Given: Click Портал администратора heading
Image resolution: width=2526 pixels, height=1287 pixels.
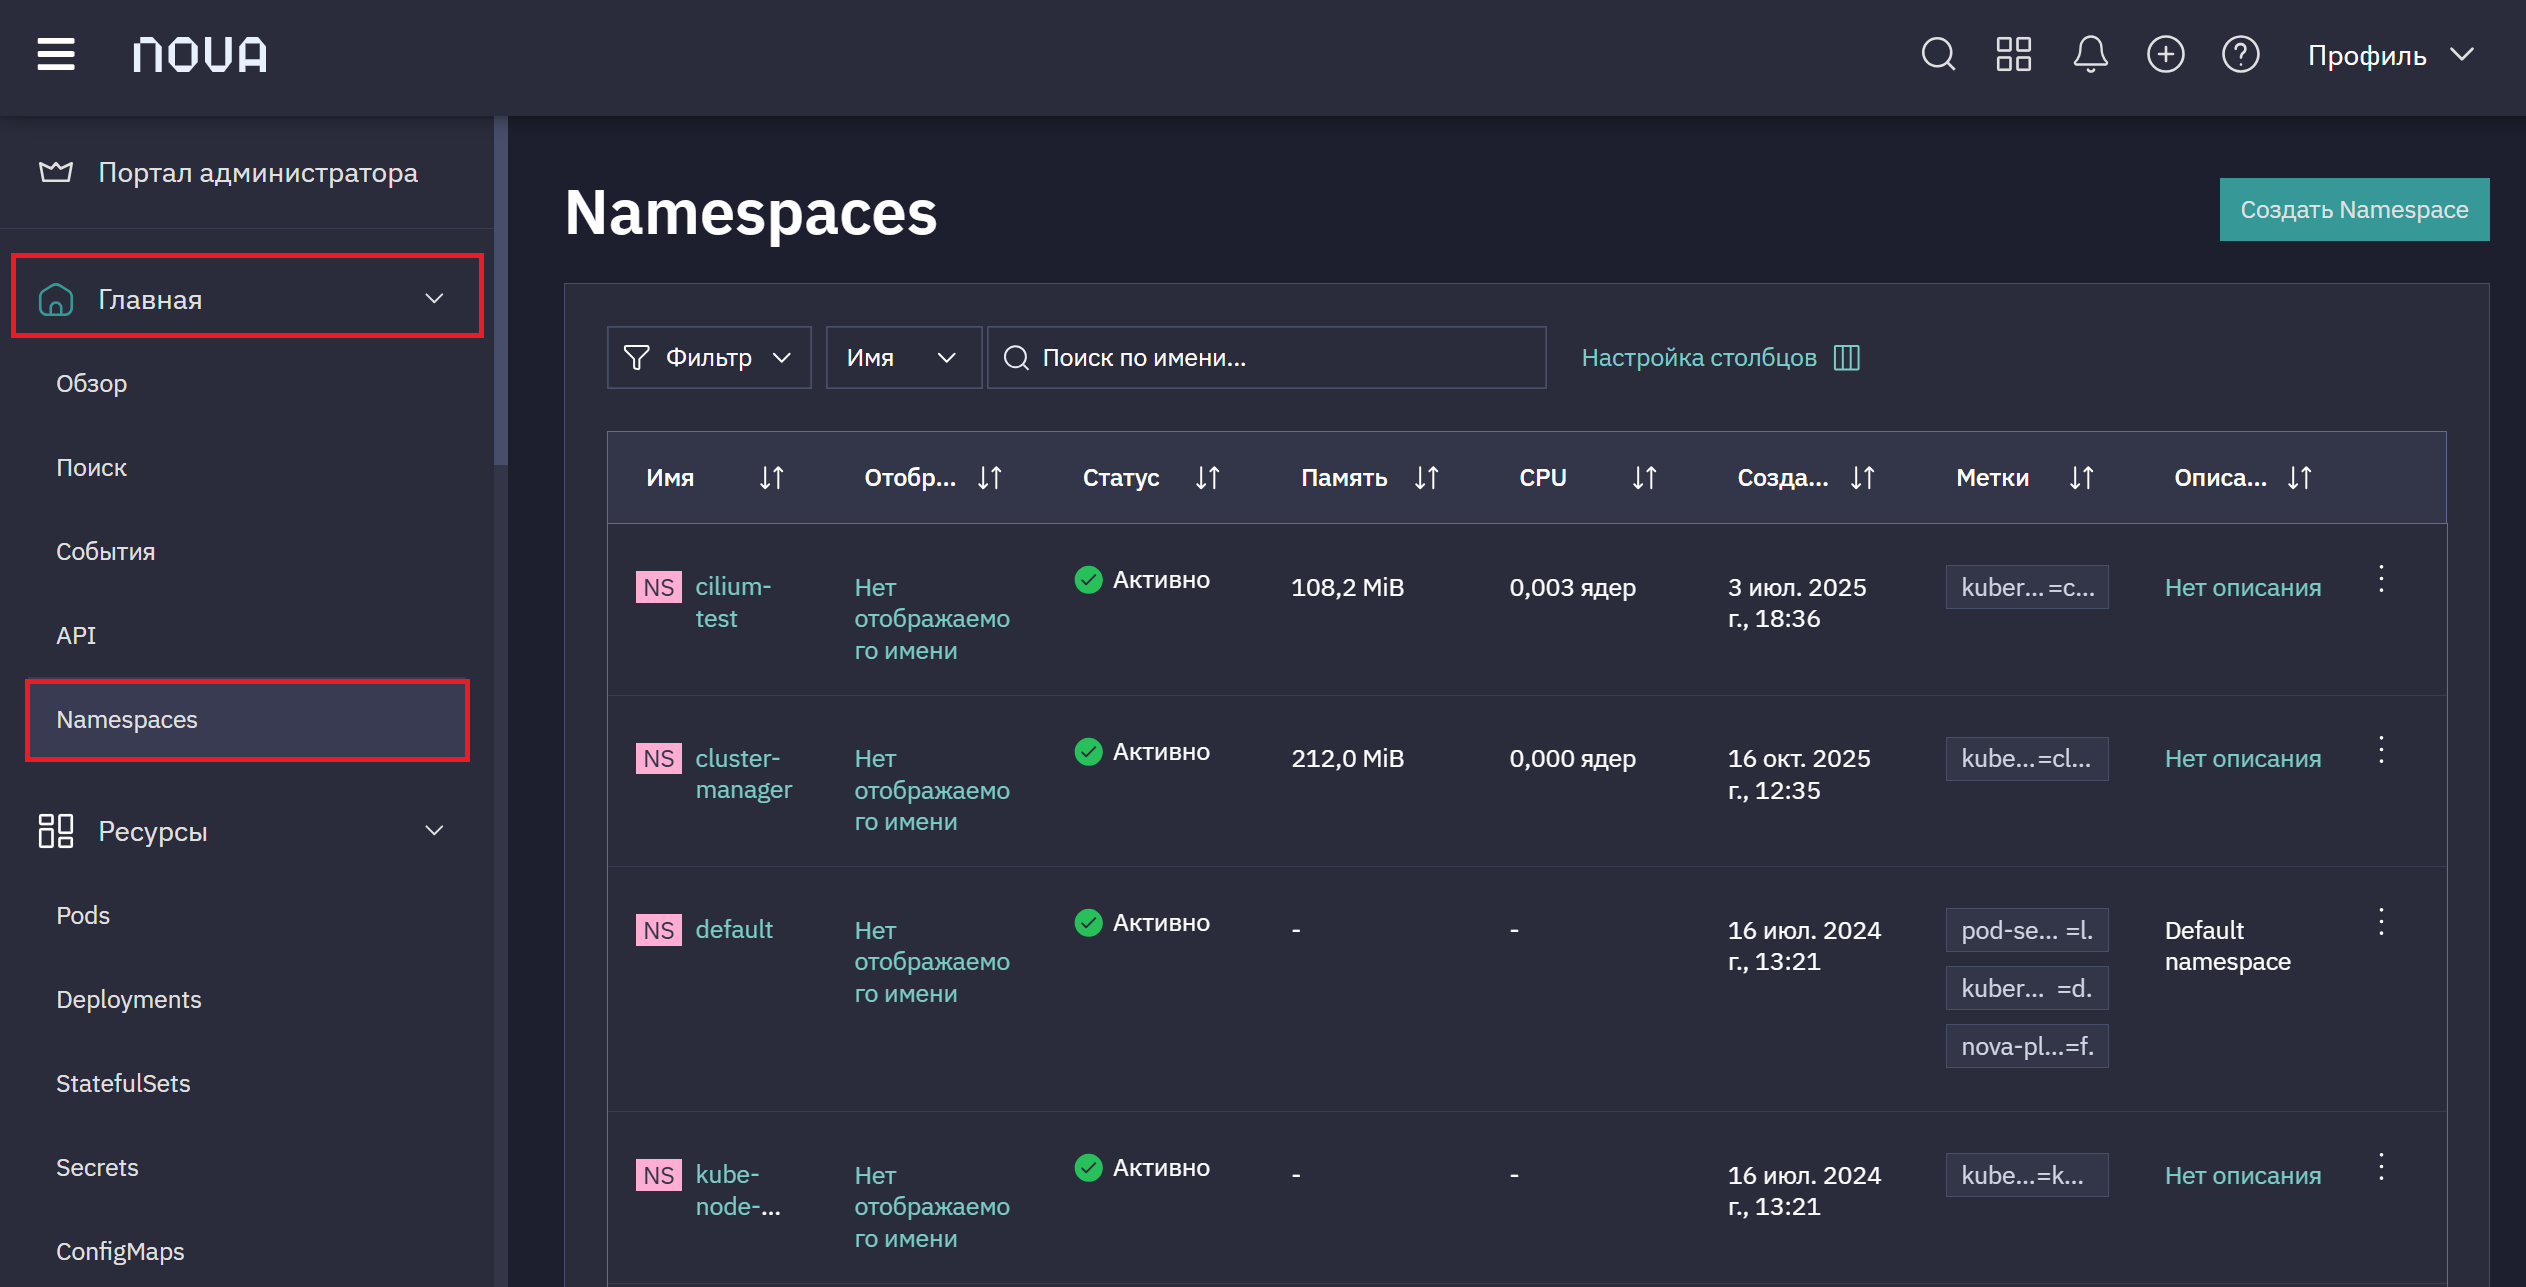Looking at the screenshot, I should [x=258, y=173].
